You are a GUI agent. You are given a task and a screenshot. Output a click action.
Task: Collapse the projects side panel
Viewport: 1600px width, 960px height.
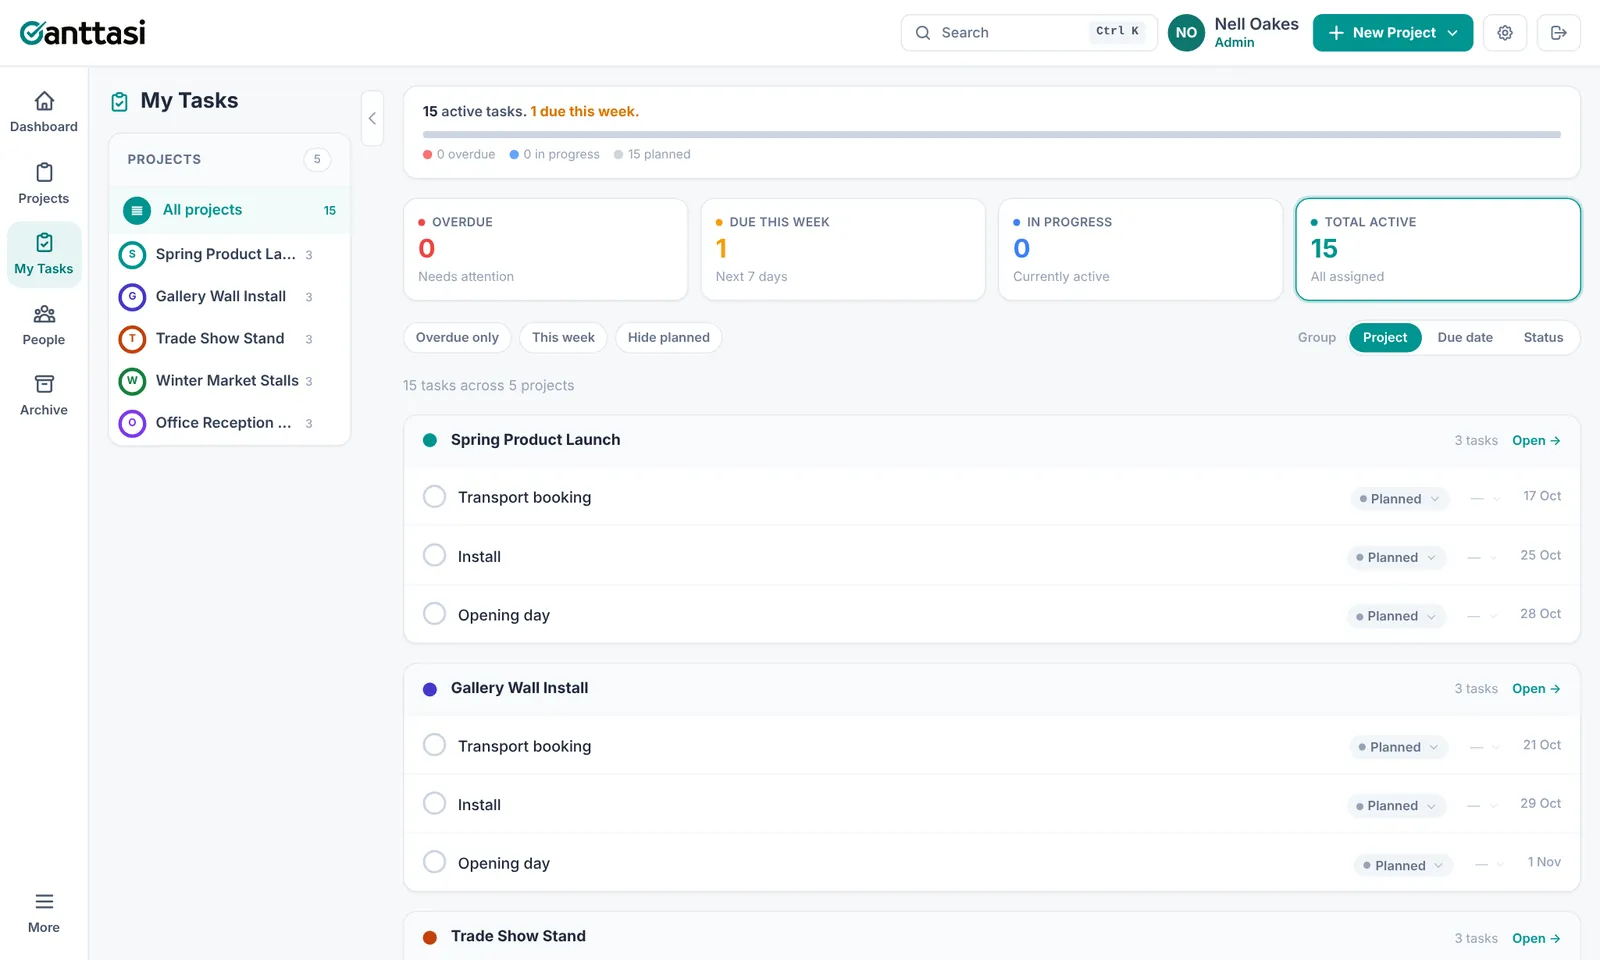click(372, 118)
